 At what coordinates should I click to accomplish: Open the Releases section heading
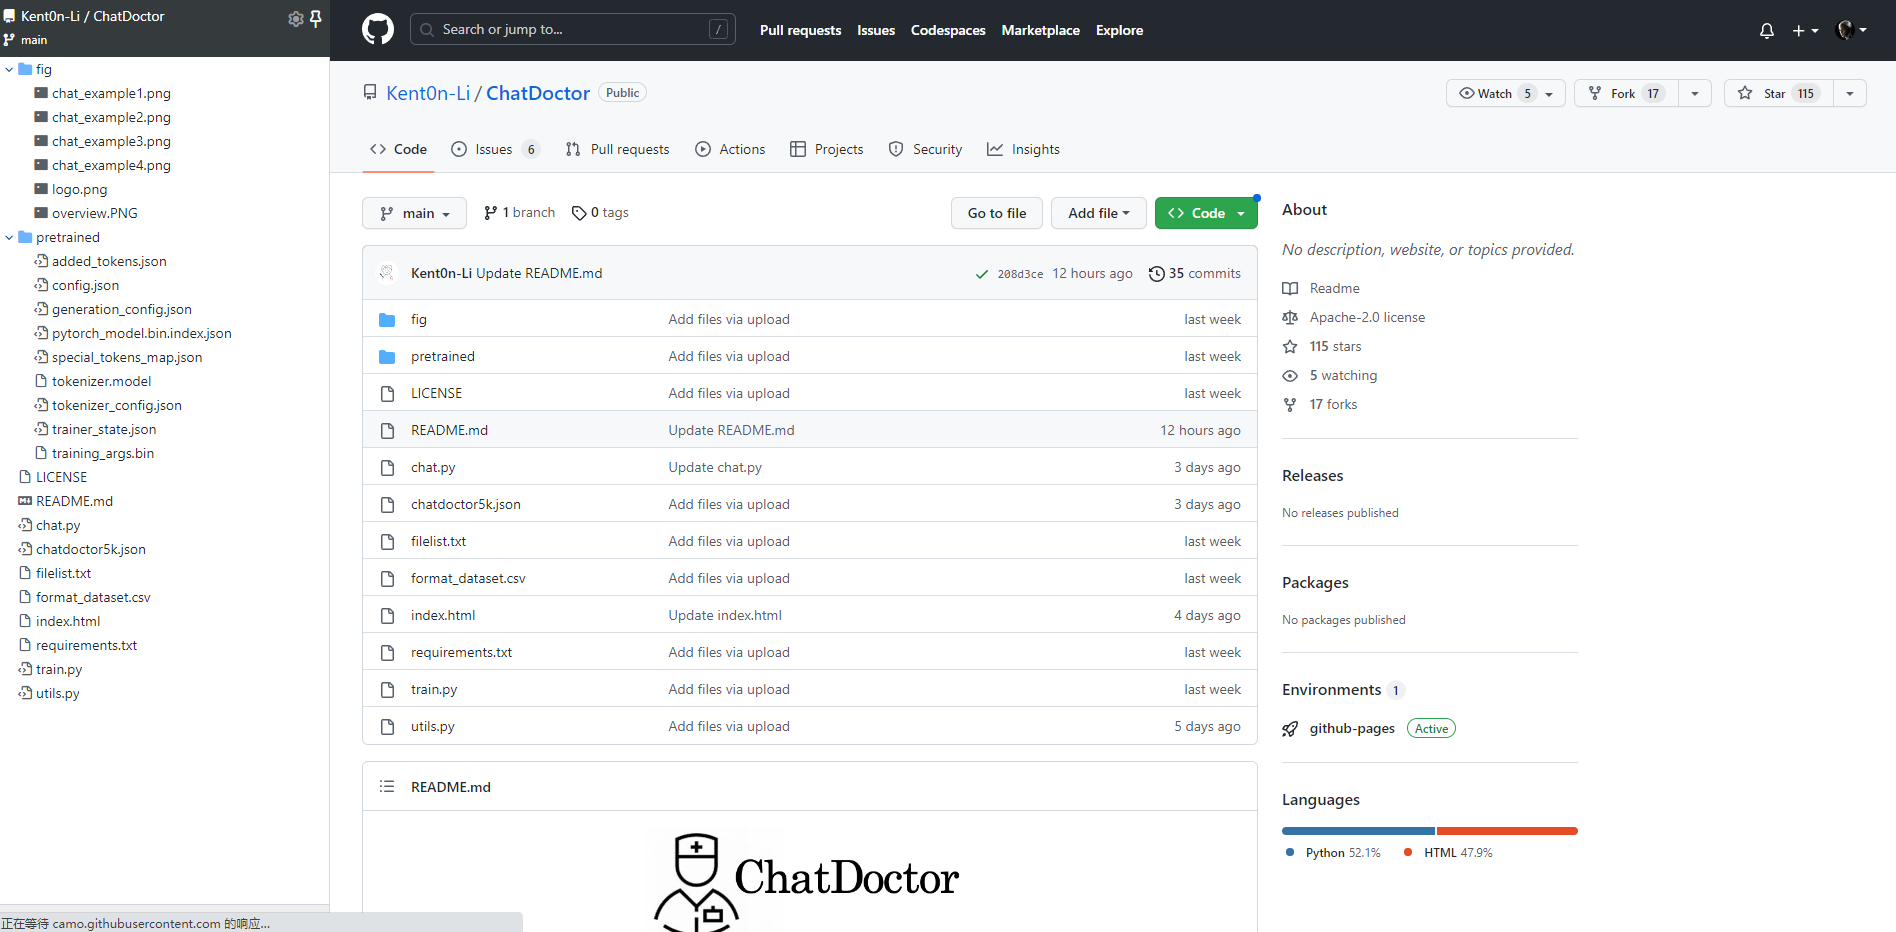click(1312, 476)
